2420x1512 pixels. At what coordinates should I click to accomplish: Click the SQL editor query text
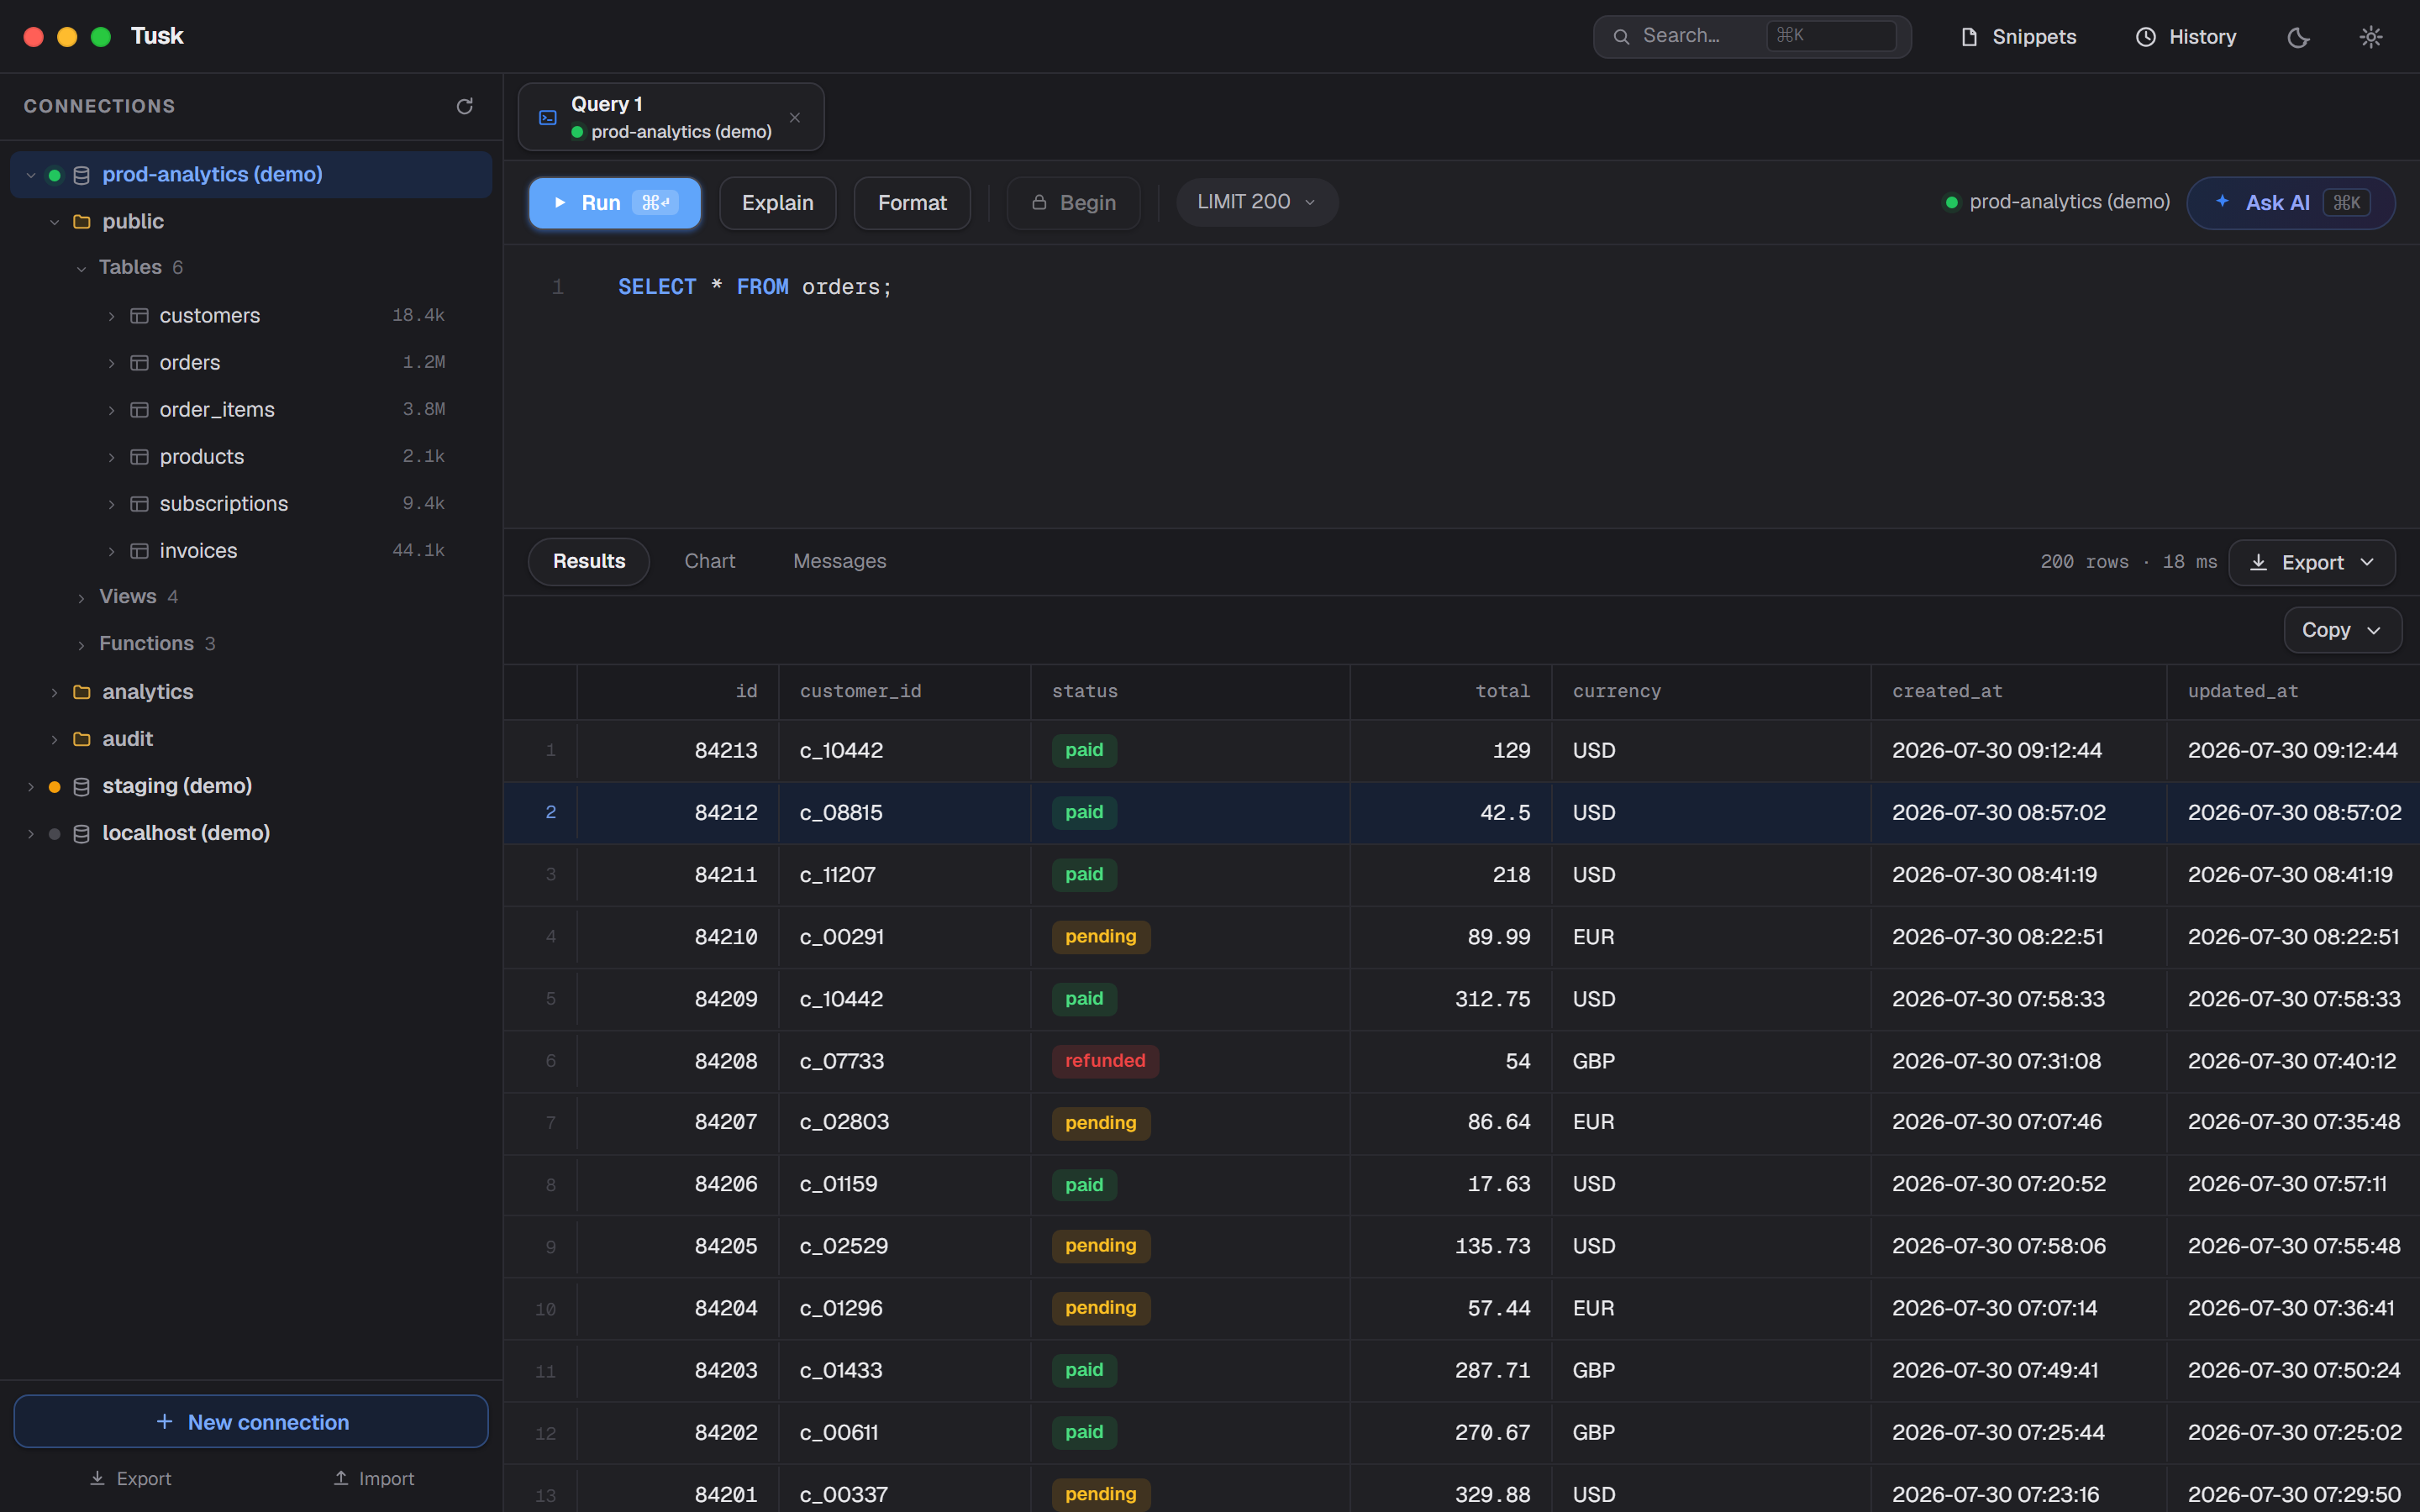tap(755, 287)
